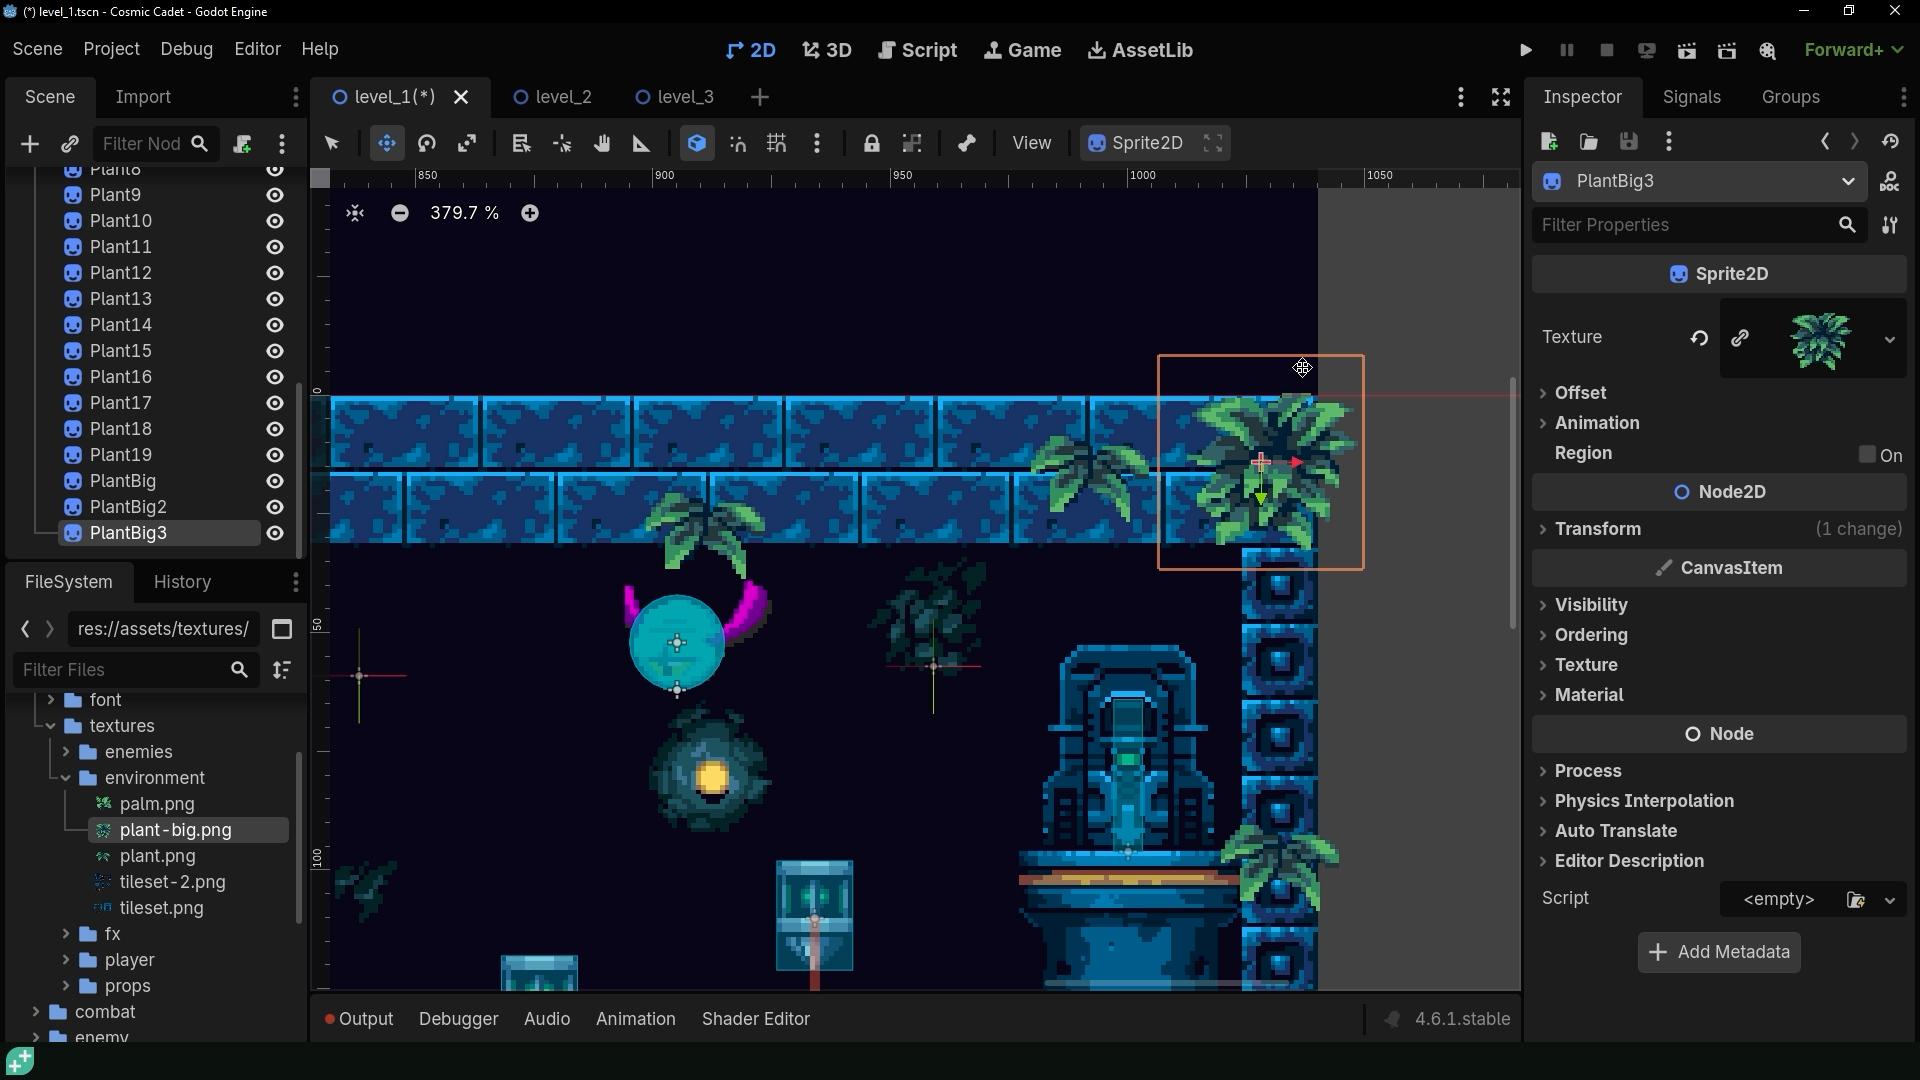Viewport: 1920px width, 1080px height.
Task: Run the project with Play button
Action: (x=1526, y=50)
